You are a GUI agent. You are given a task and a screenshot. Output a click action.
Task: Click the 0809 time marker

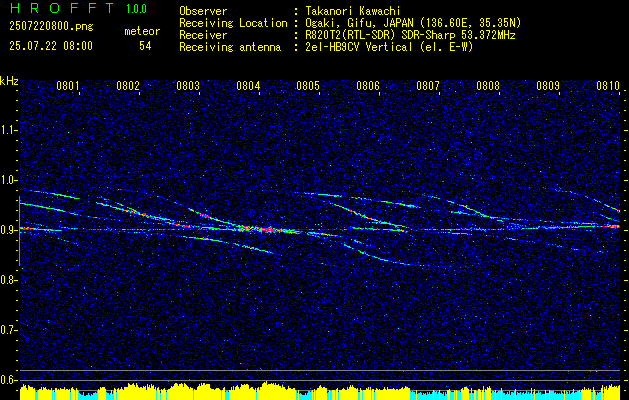548,86
